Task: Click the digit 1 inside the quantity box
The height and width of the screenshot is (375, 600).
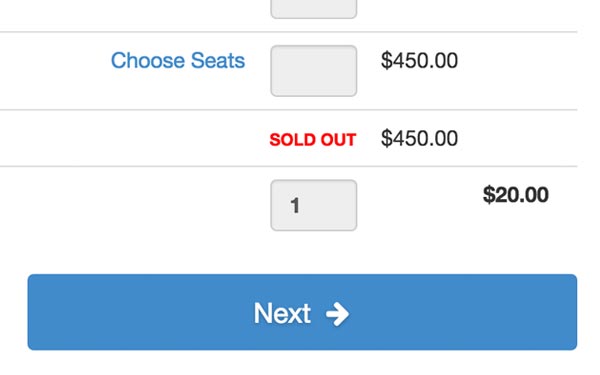Action: tap(295, 205)
